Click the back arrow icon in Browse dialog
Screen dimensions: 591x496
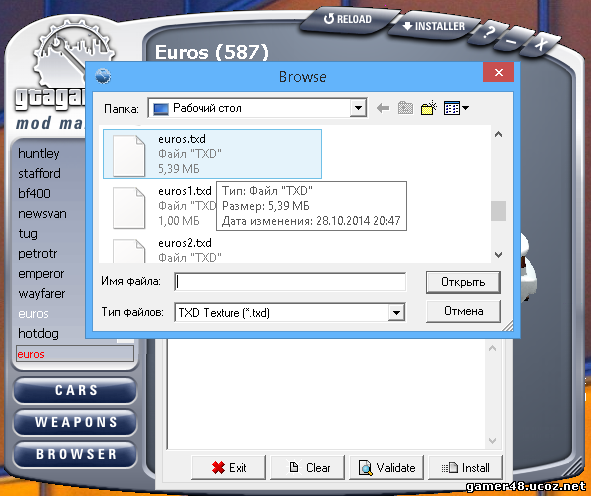click(383, 109)
